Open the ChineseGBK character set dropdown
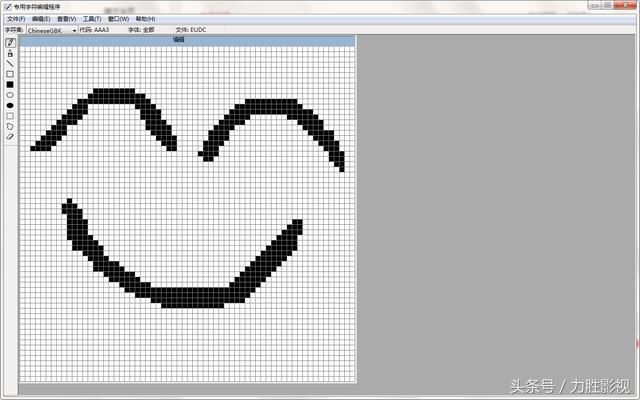Viewport: 640px width, 400px height. [52, 30]
